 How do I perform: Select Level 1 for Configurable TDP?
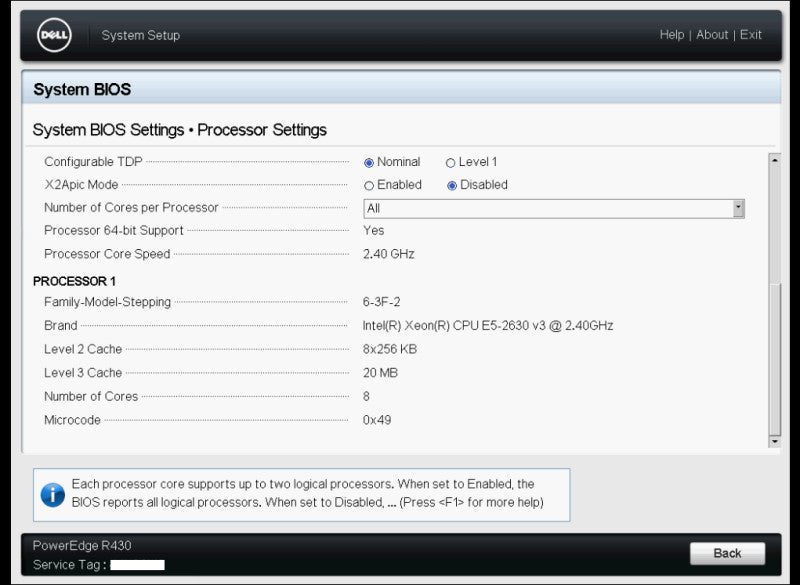(450, 163)
